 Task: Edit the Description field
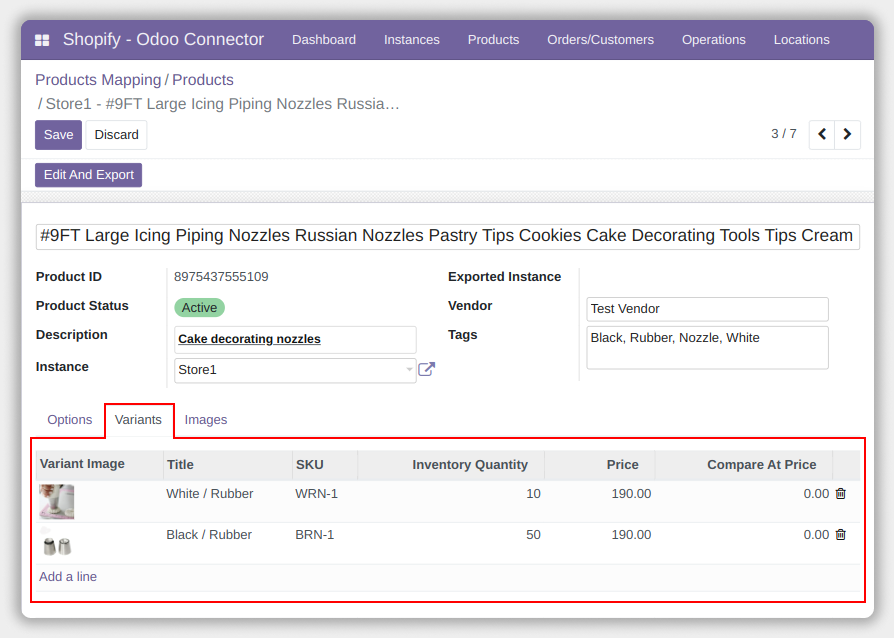[295, 340]
